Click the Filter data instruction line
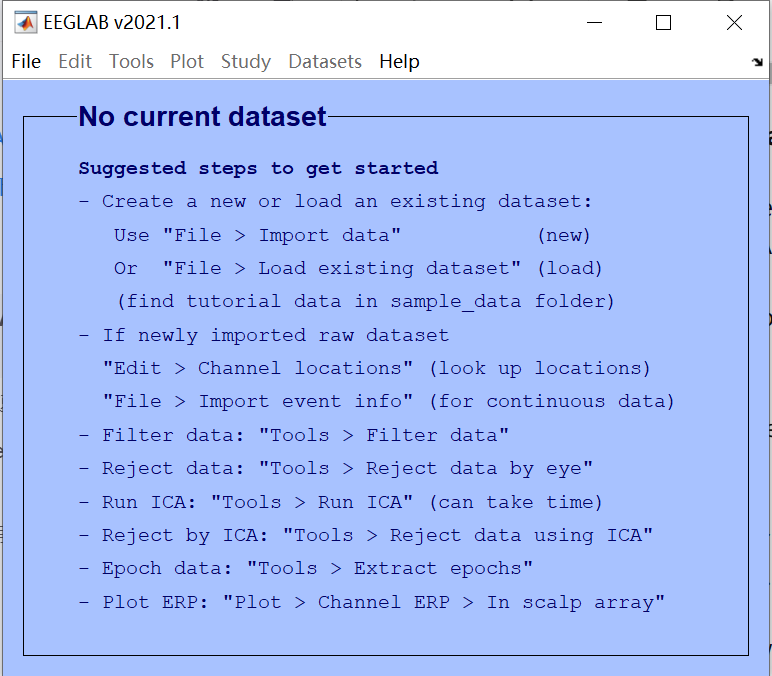 [293, 435]
